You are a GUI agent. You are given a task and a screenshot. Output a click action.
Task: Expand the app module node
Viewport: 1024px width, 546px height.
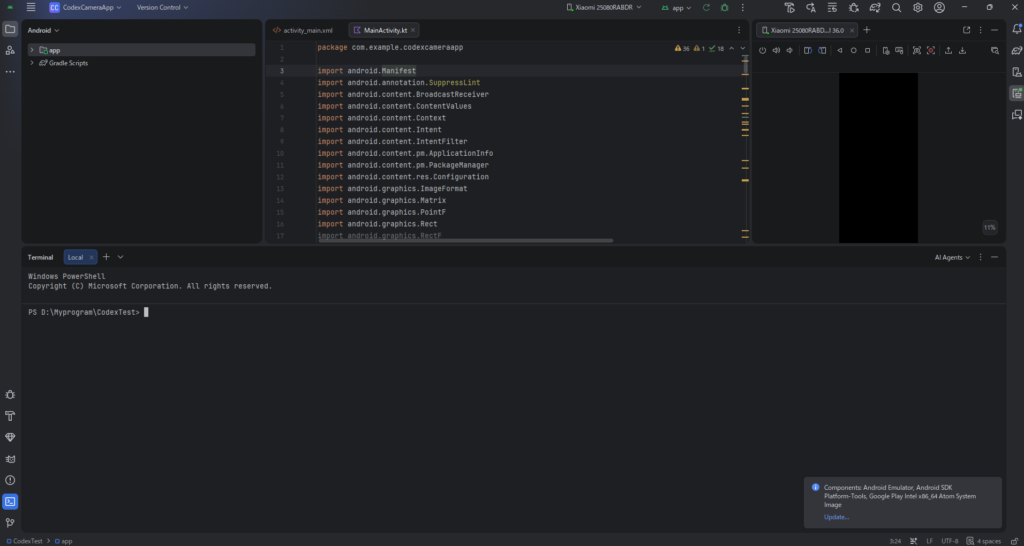tap(31, 50)
